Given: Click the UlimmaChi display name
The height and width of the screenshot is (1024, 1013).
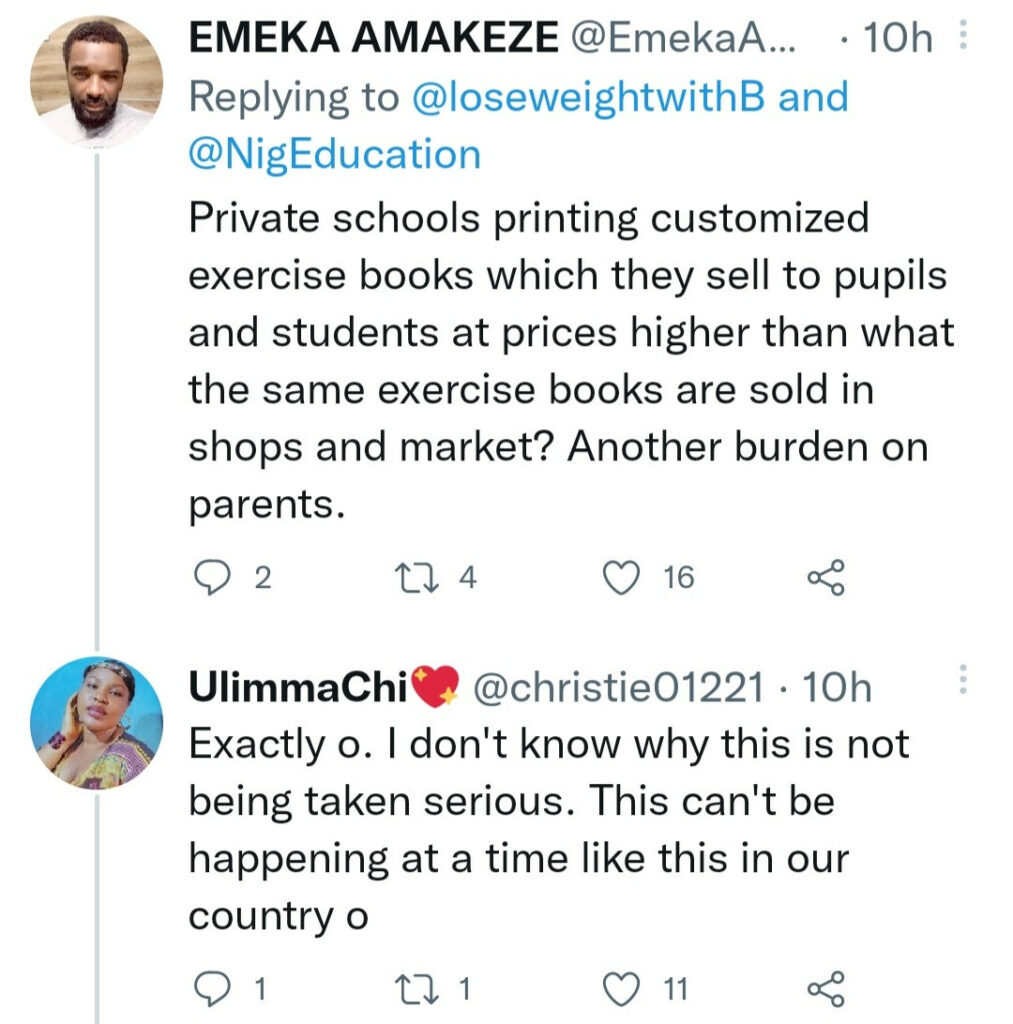Looking at the screenshot, I should (310, 687).
